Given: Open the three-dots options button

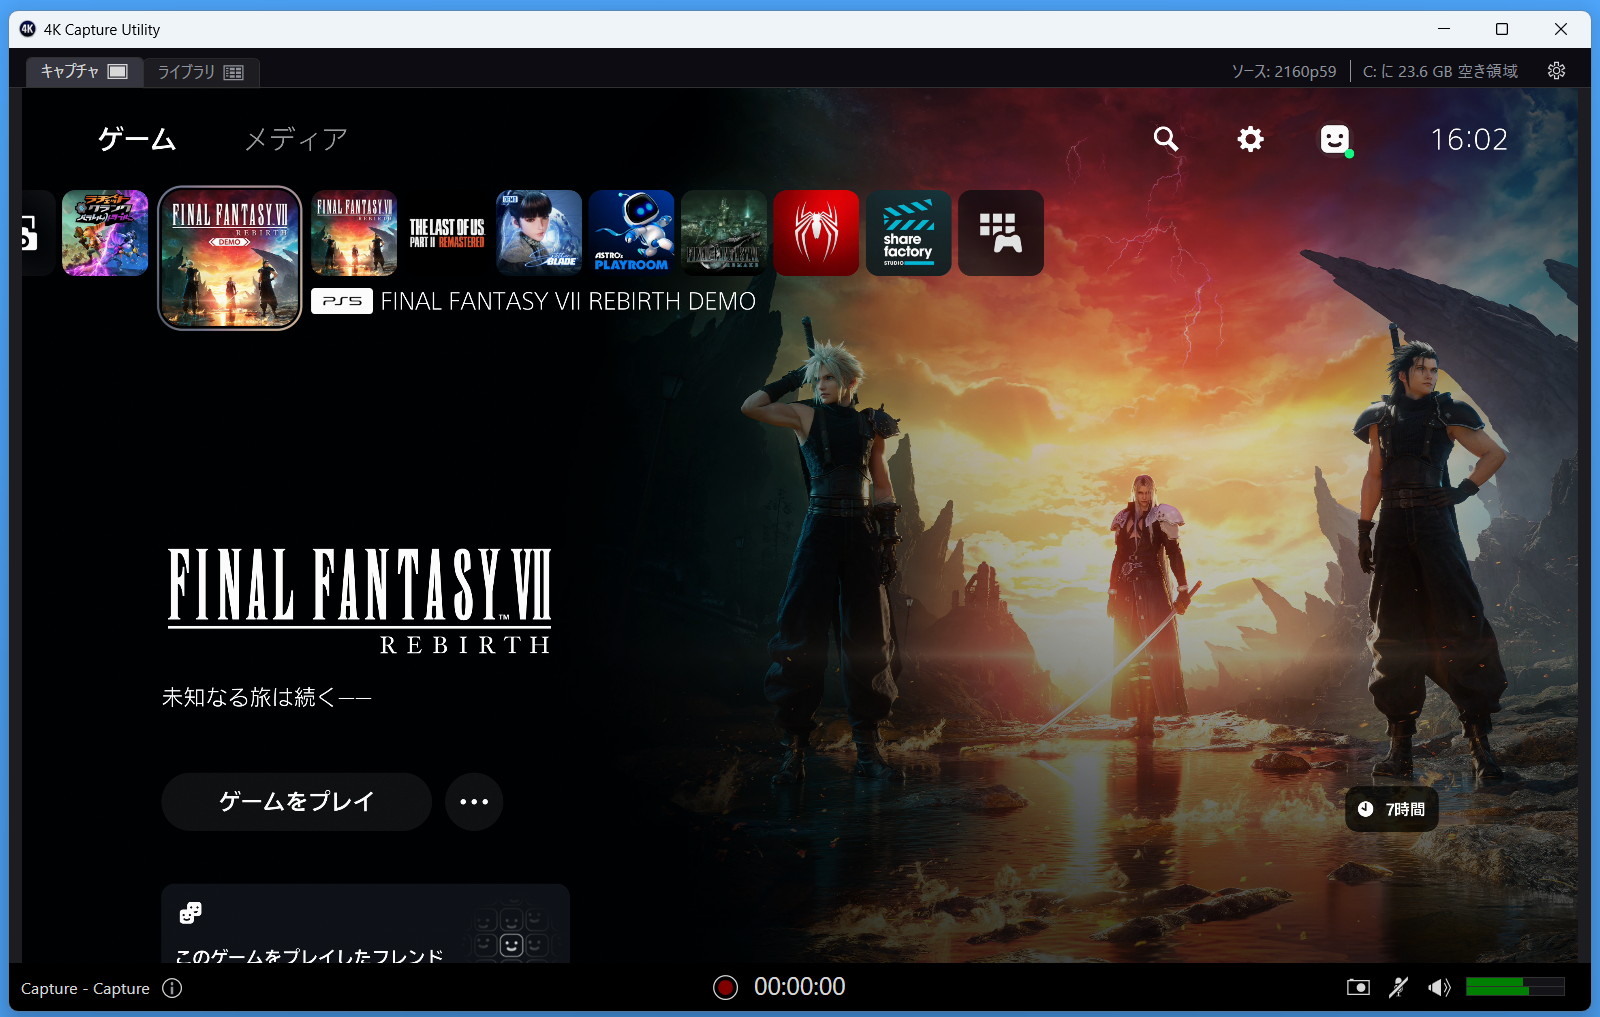Looking at the screenshot, I should [474, 802].
